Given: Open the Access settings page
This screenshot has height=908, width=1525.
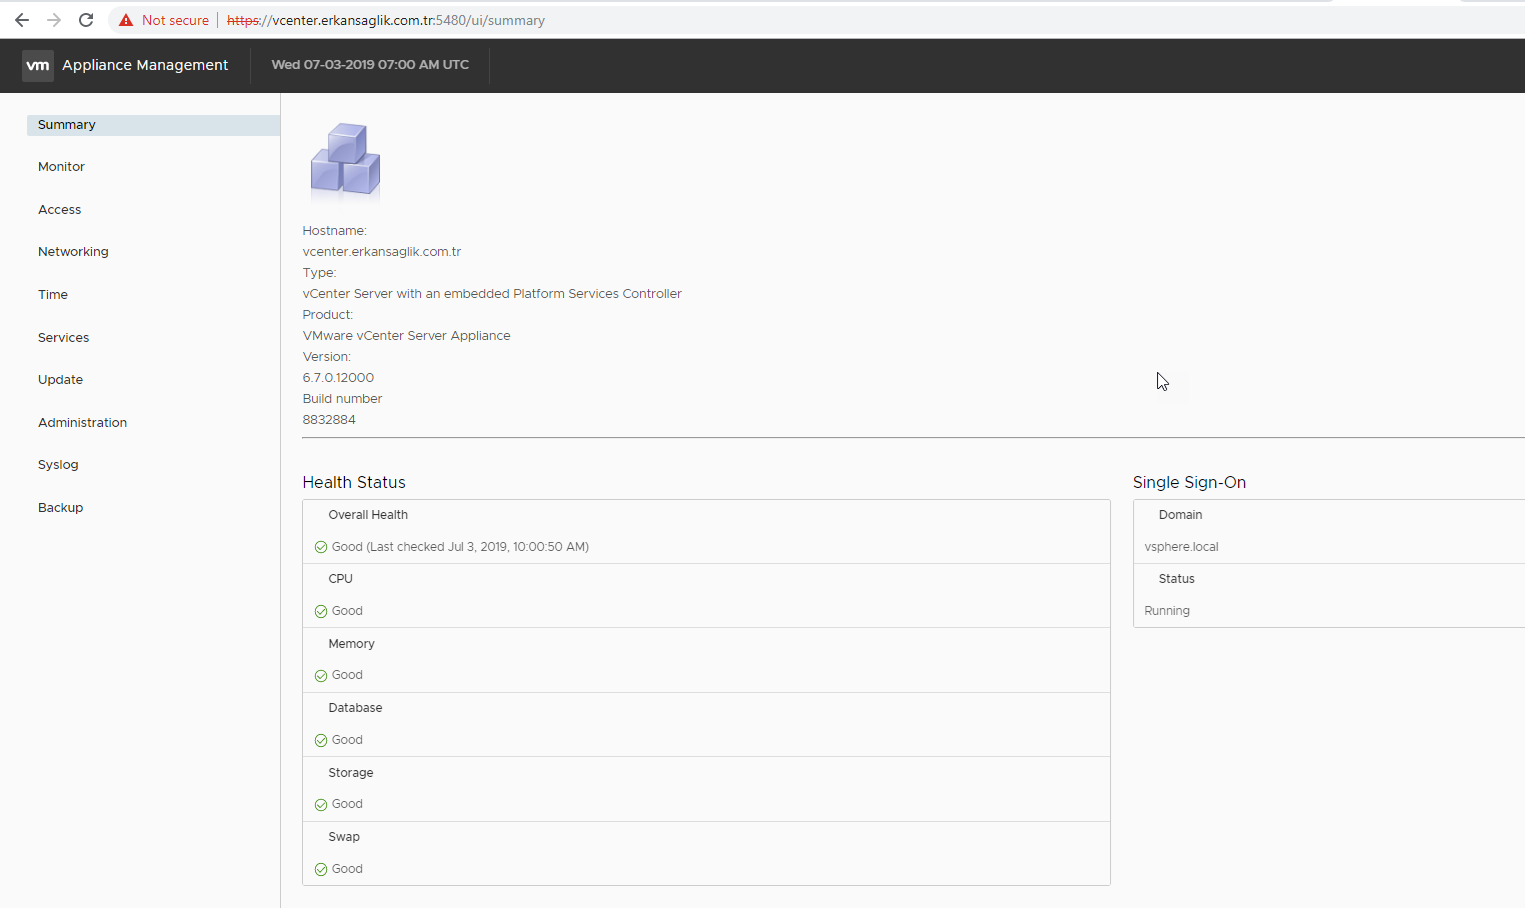Looking at the screenshot, I should (x=59, y=210).
